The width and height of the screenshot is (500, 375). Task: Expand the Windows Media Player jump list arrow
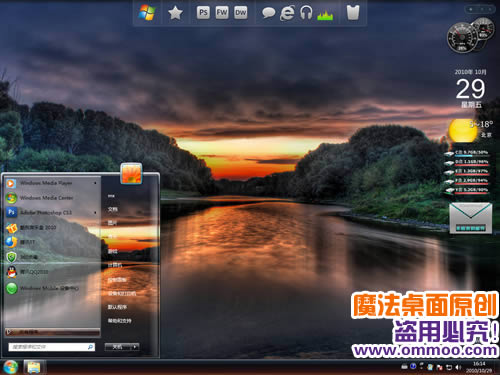tap(95, 183)
